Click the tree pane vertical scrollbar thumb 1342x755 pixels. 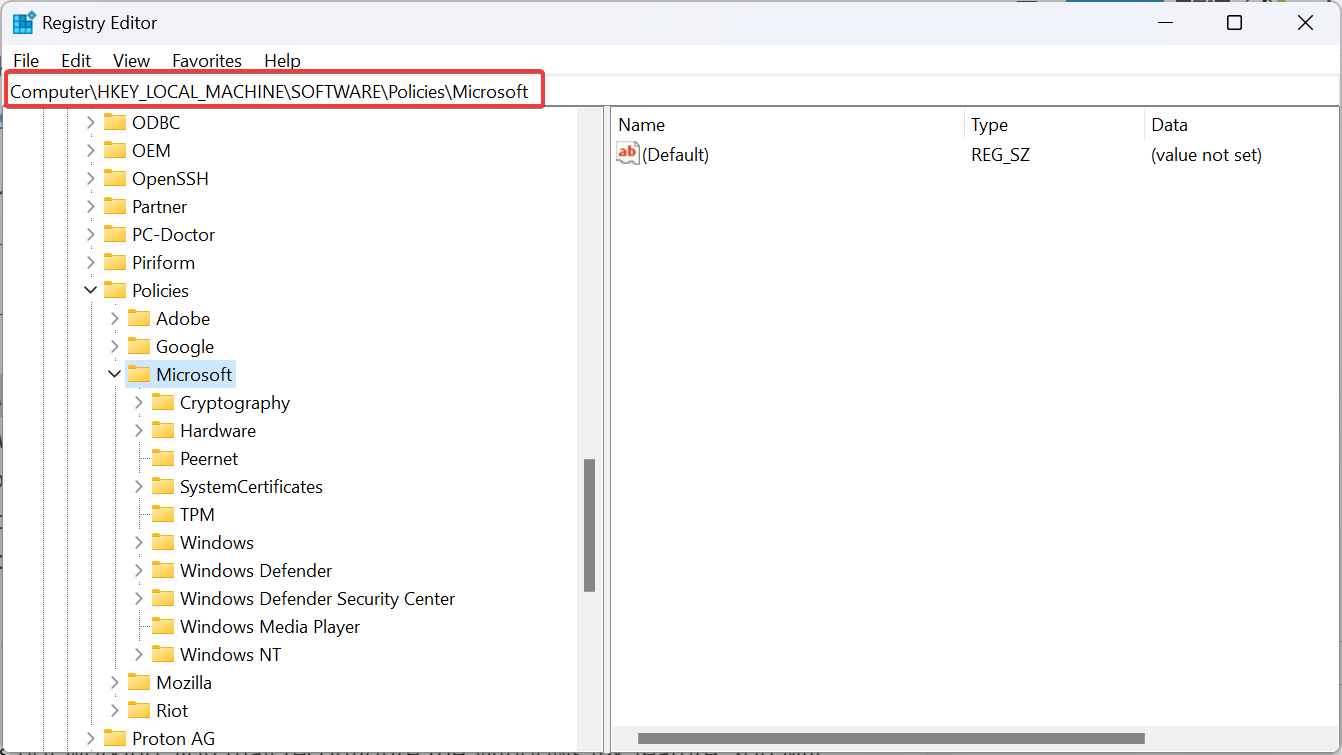pos(589,525)
